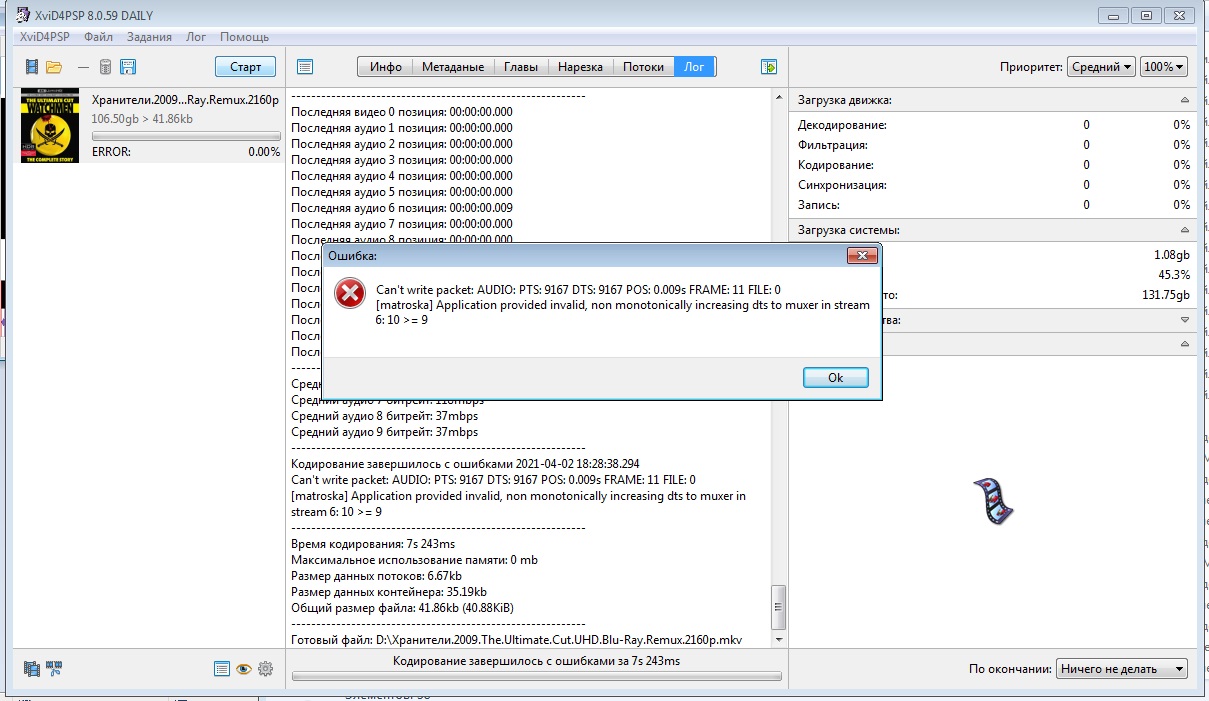Screen dimensions: 1209x701
Task: Collapse the preview section with up arrow
Action: [1185, 343]
